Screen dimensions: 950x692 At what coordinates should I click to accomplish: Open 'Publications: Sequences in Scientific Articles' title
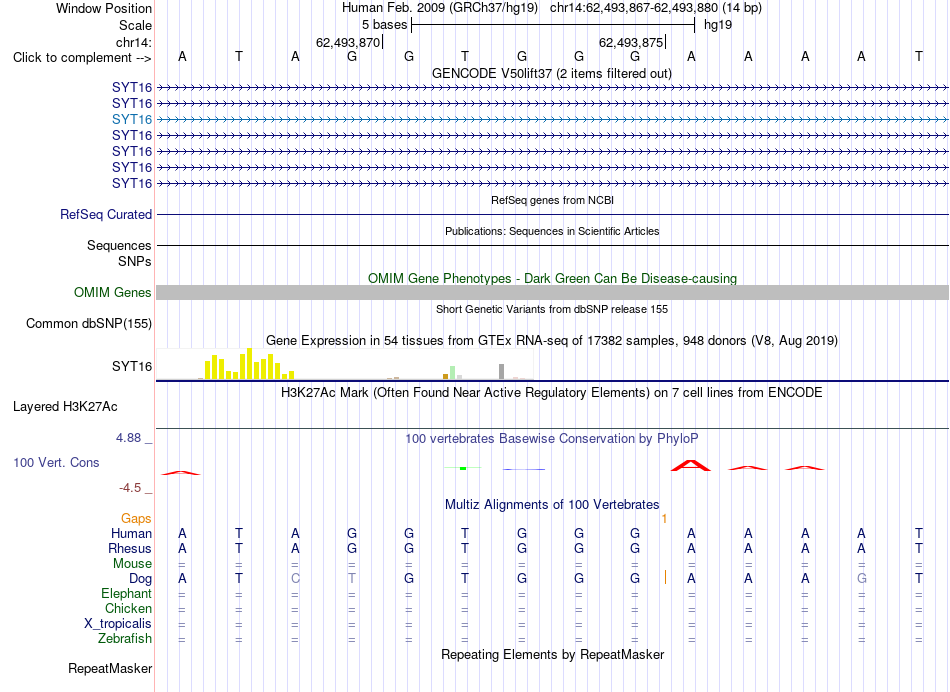[x=552, y=231]
